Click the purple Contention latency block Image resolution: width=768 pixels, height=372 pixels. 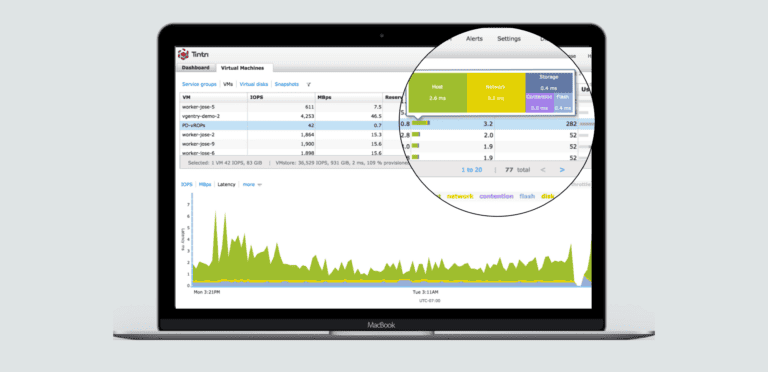tap(540, 103)
